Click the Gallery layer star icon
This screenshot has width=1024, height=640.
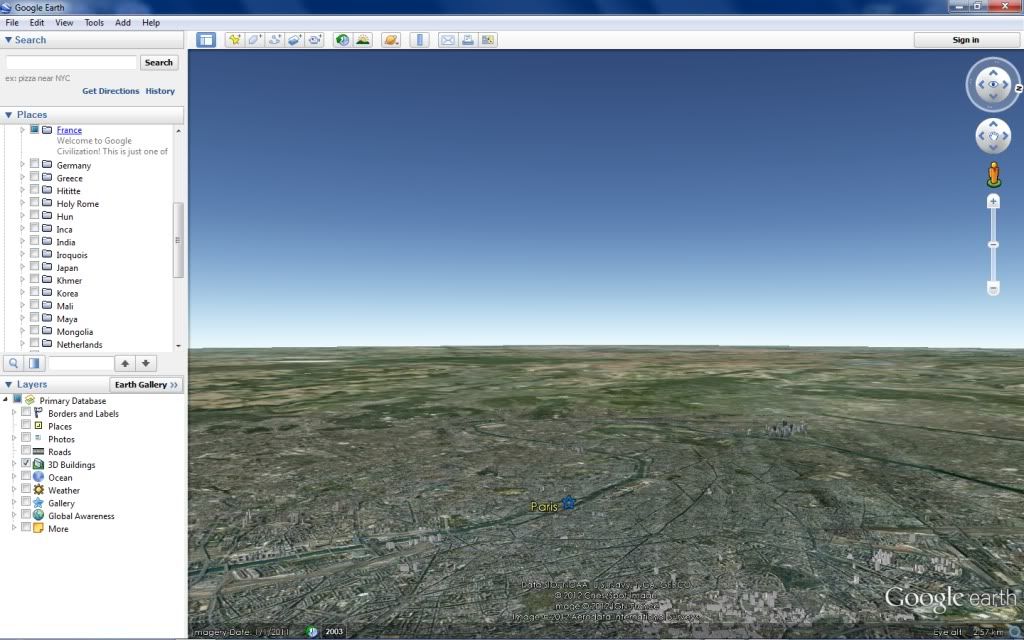[x=39, y=503]
